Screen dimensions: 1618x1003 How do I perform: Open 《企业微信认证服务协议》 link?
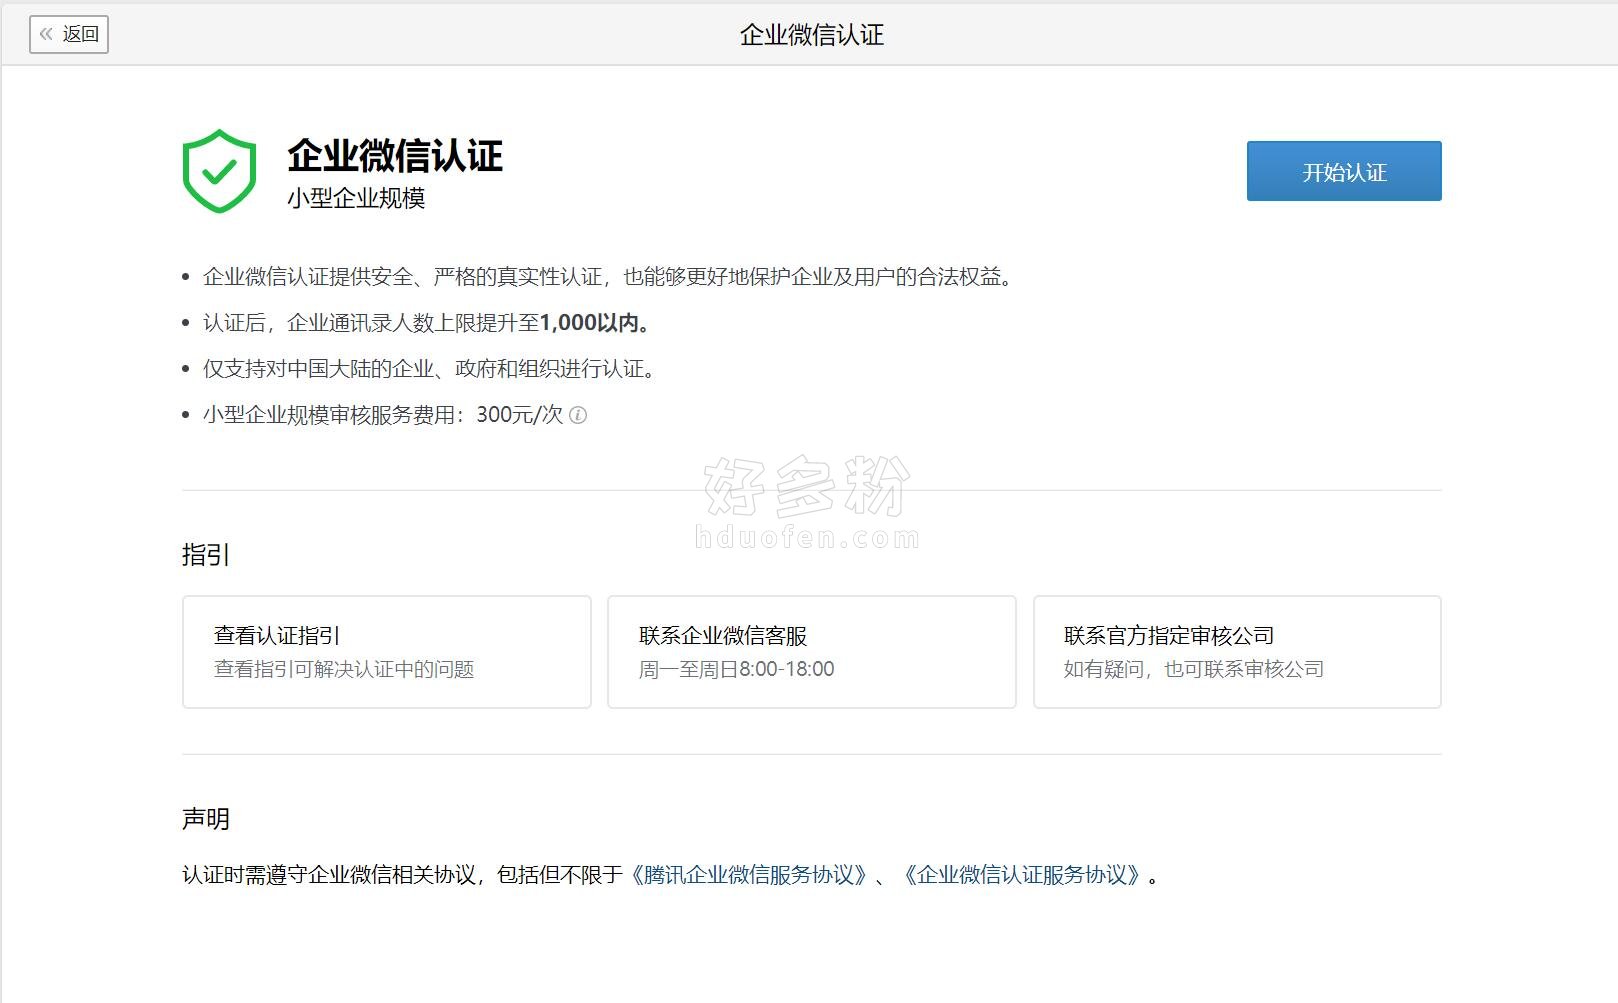tap(1022, 875)
